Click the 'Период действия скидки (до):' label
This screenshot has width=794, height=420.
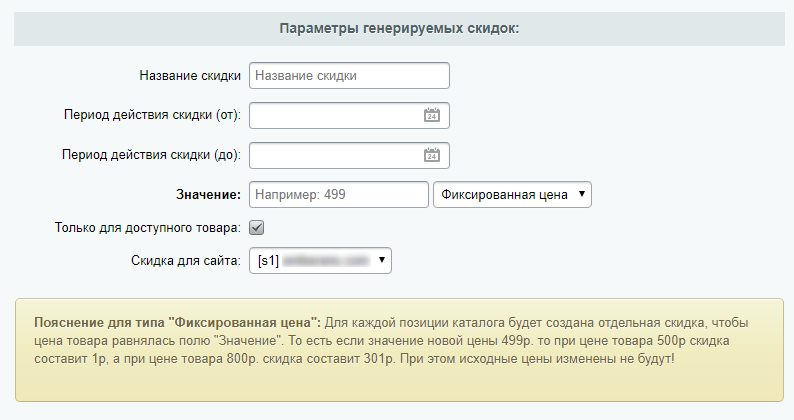coord(151,155)
